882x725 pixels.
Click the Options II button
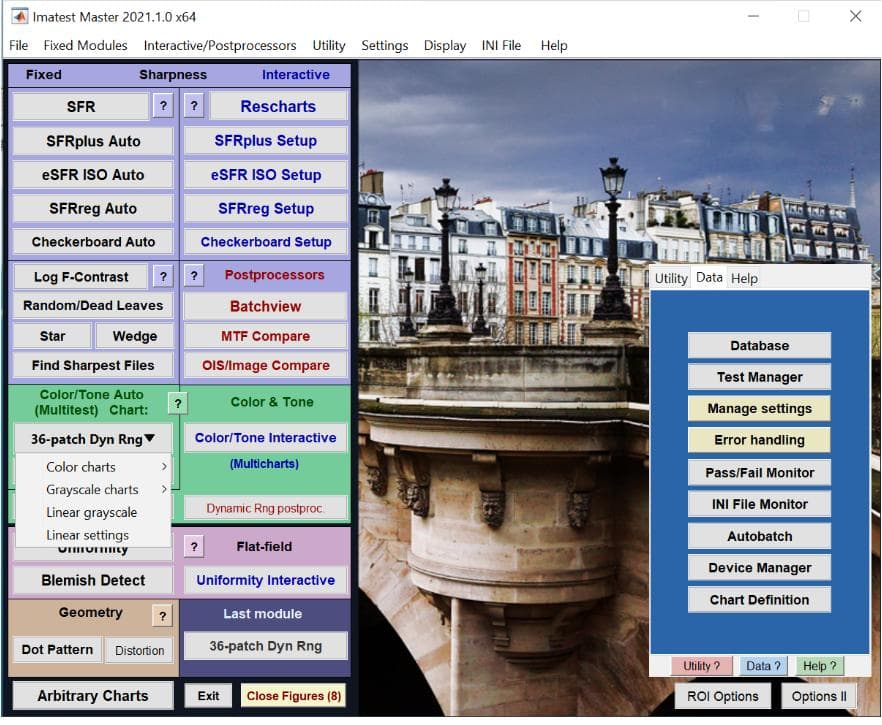pos(819,696)
